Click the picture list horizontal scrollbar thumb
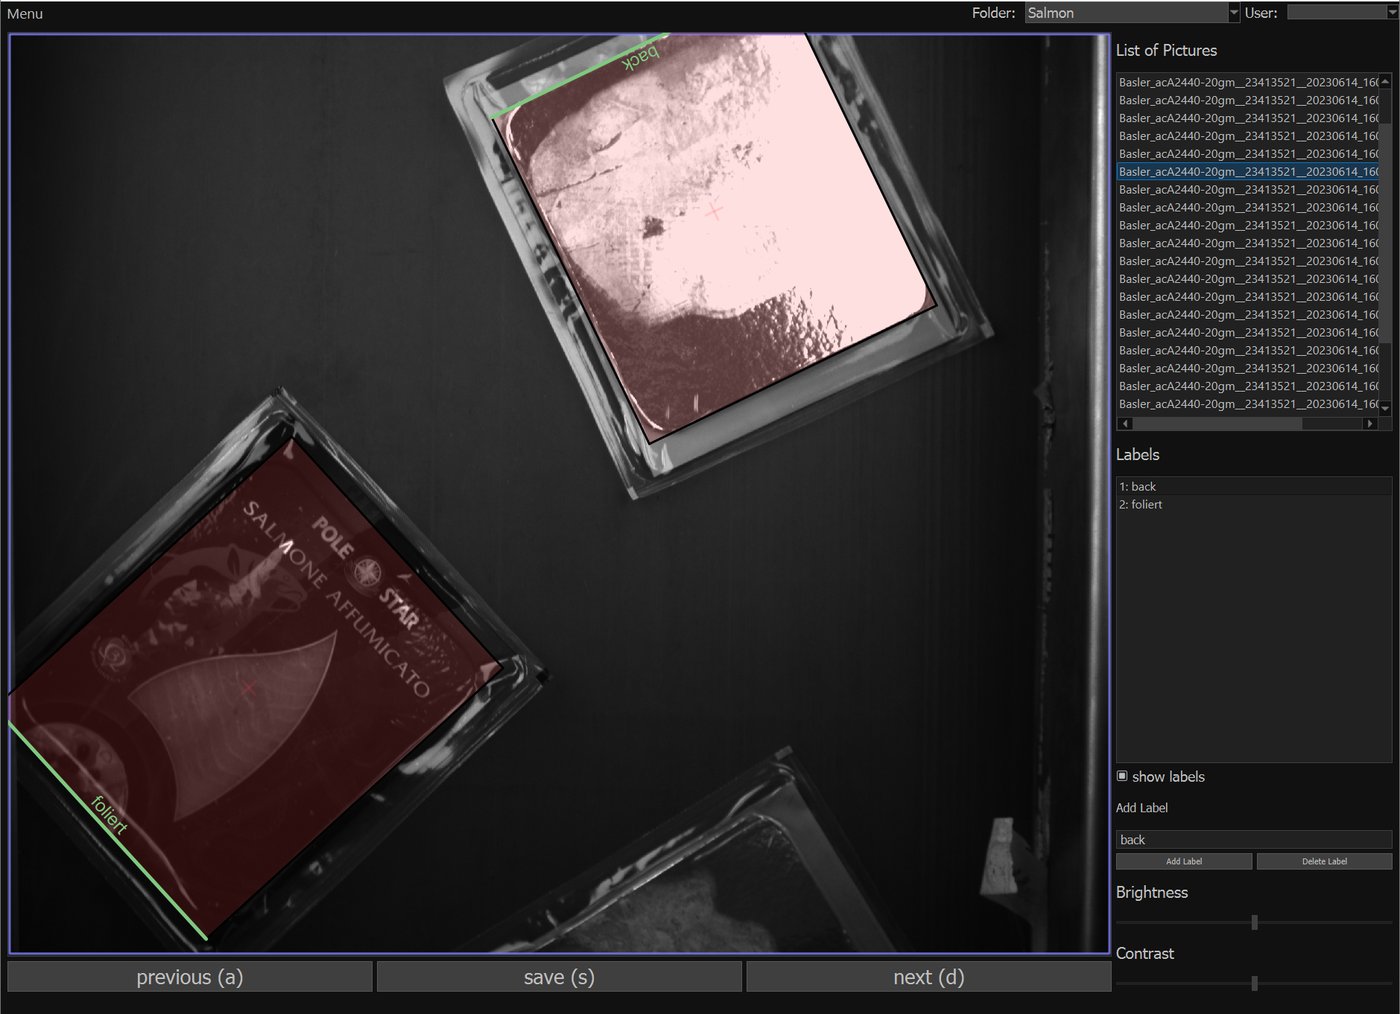This screenshot has width=1400, height=1014. pos(1215,423)
